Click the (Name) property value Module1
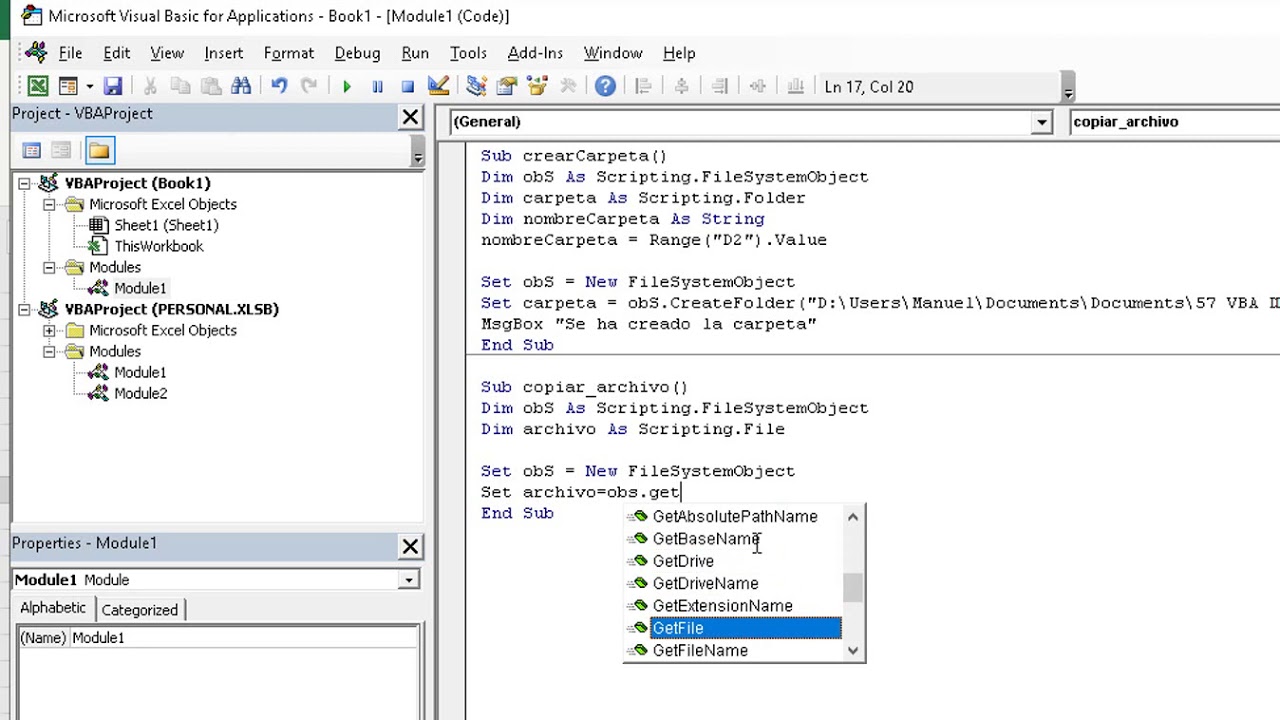This screenshot has height=720, width=1280. [x=244, y=638]
